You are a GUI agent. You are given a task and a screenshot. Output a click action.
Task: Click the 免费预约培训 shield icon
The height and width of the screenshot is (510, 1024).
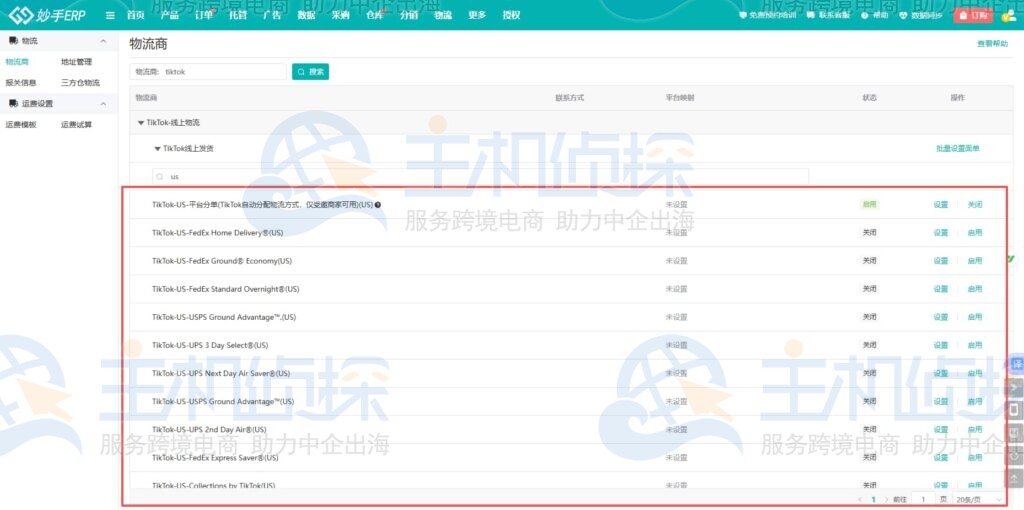pyautogui.click(x=743, y=15)
